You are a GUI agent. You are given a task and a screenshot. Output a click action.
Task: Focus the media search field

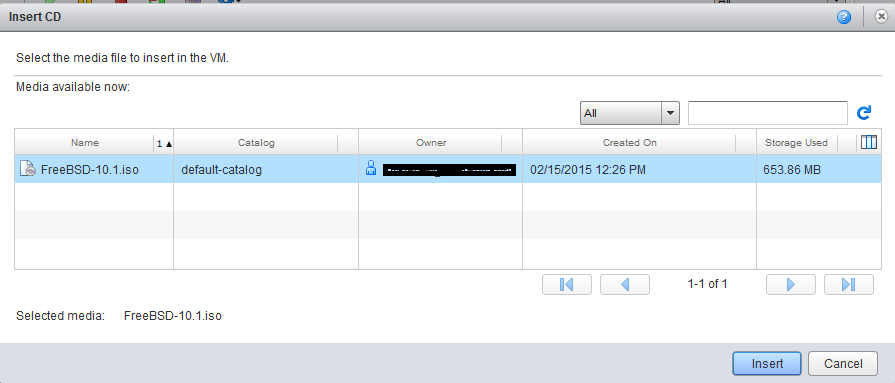[x=768, y=113]
